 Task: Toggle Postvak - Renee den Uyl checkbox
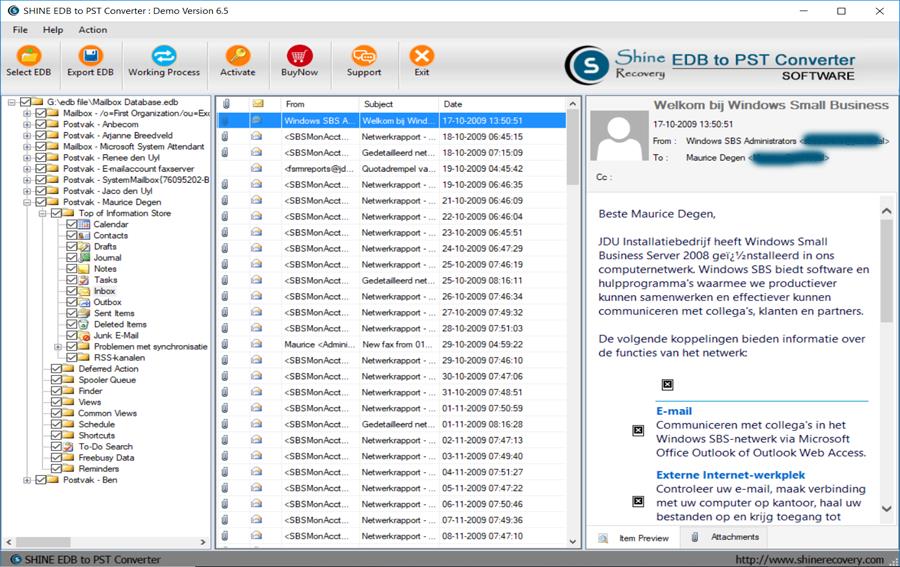coord(40,158)
